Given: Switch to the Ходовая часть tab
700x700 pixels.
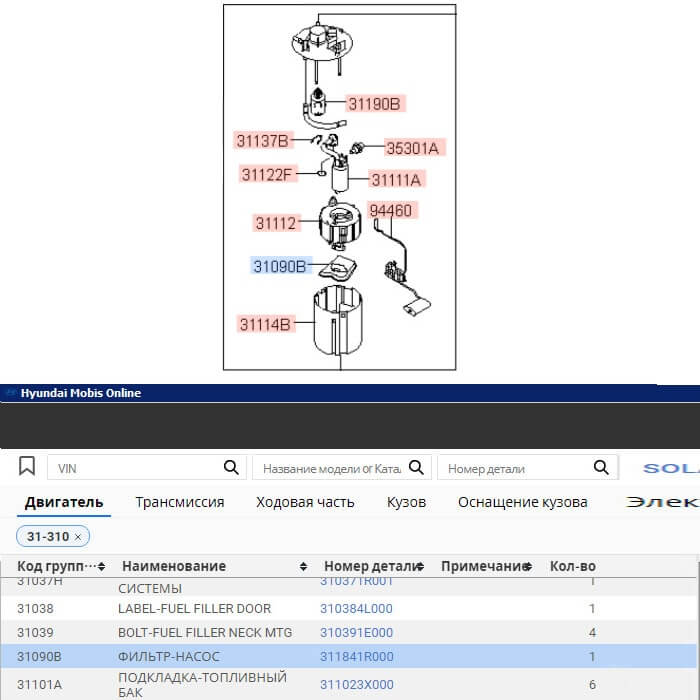Looking at the screenshot, I should click(305, 502).
